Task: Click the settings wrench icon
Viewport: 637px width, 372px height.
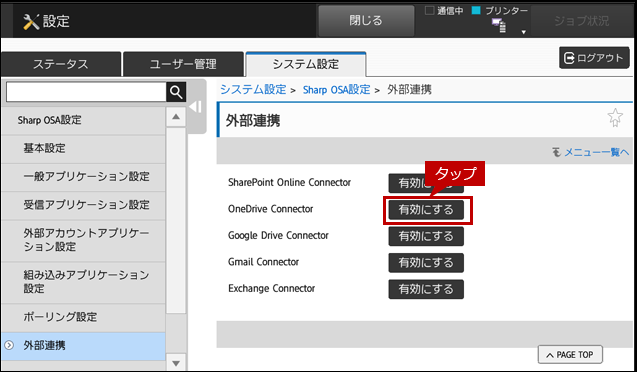Action: [x=31, y=22]
